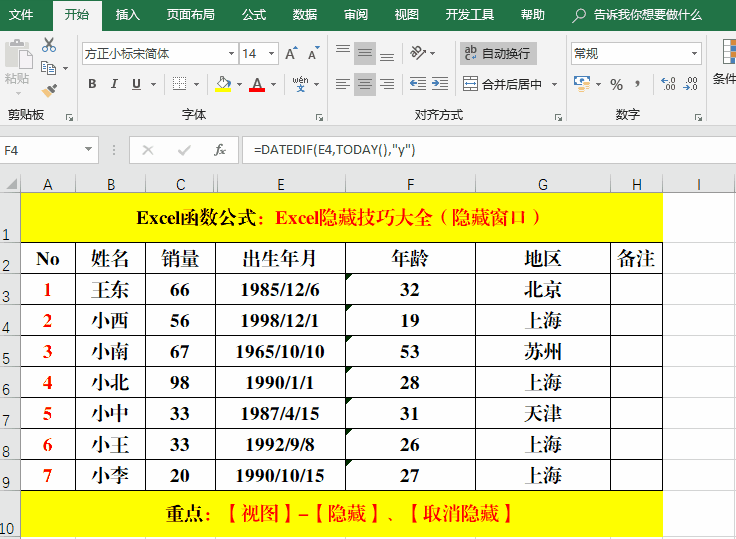Expand borders options arrow
Viewport: 736px width, 539px height.
[x=196, y=85]
